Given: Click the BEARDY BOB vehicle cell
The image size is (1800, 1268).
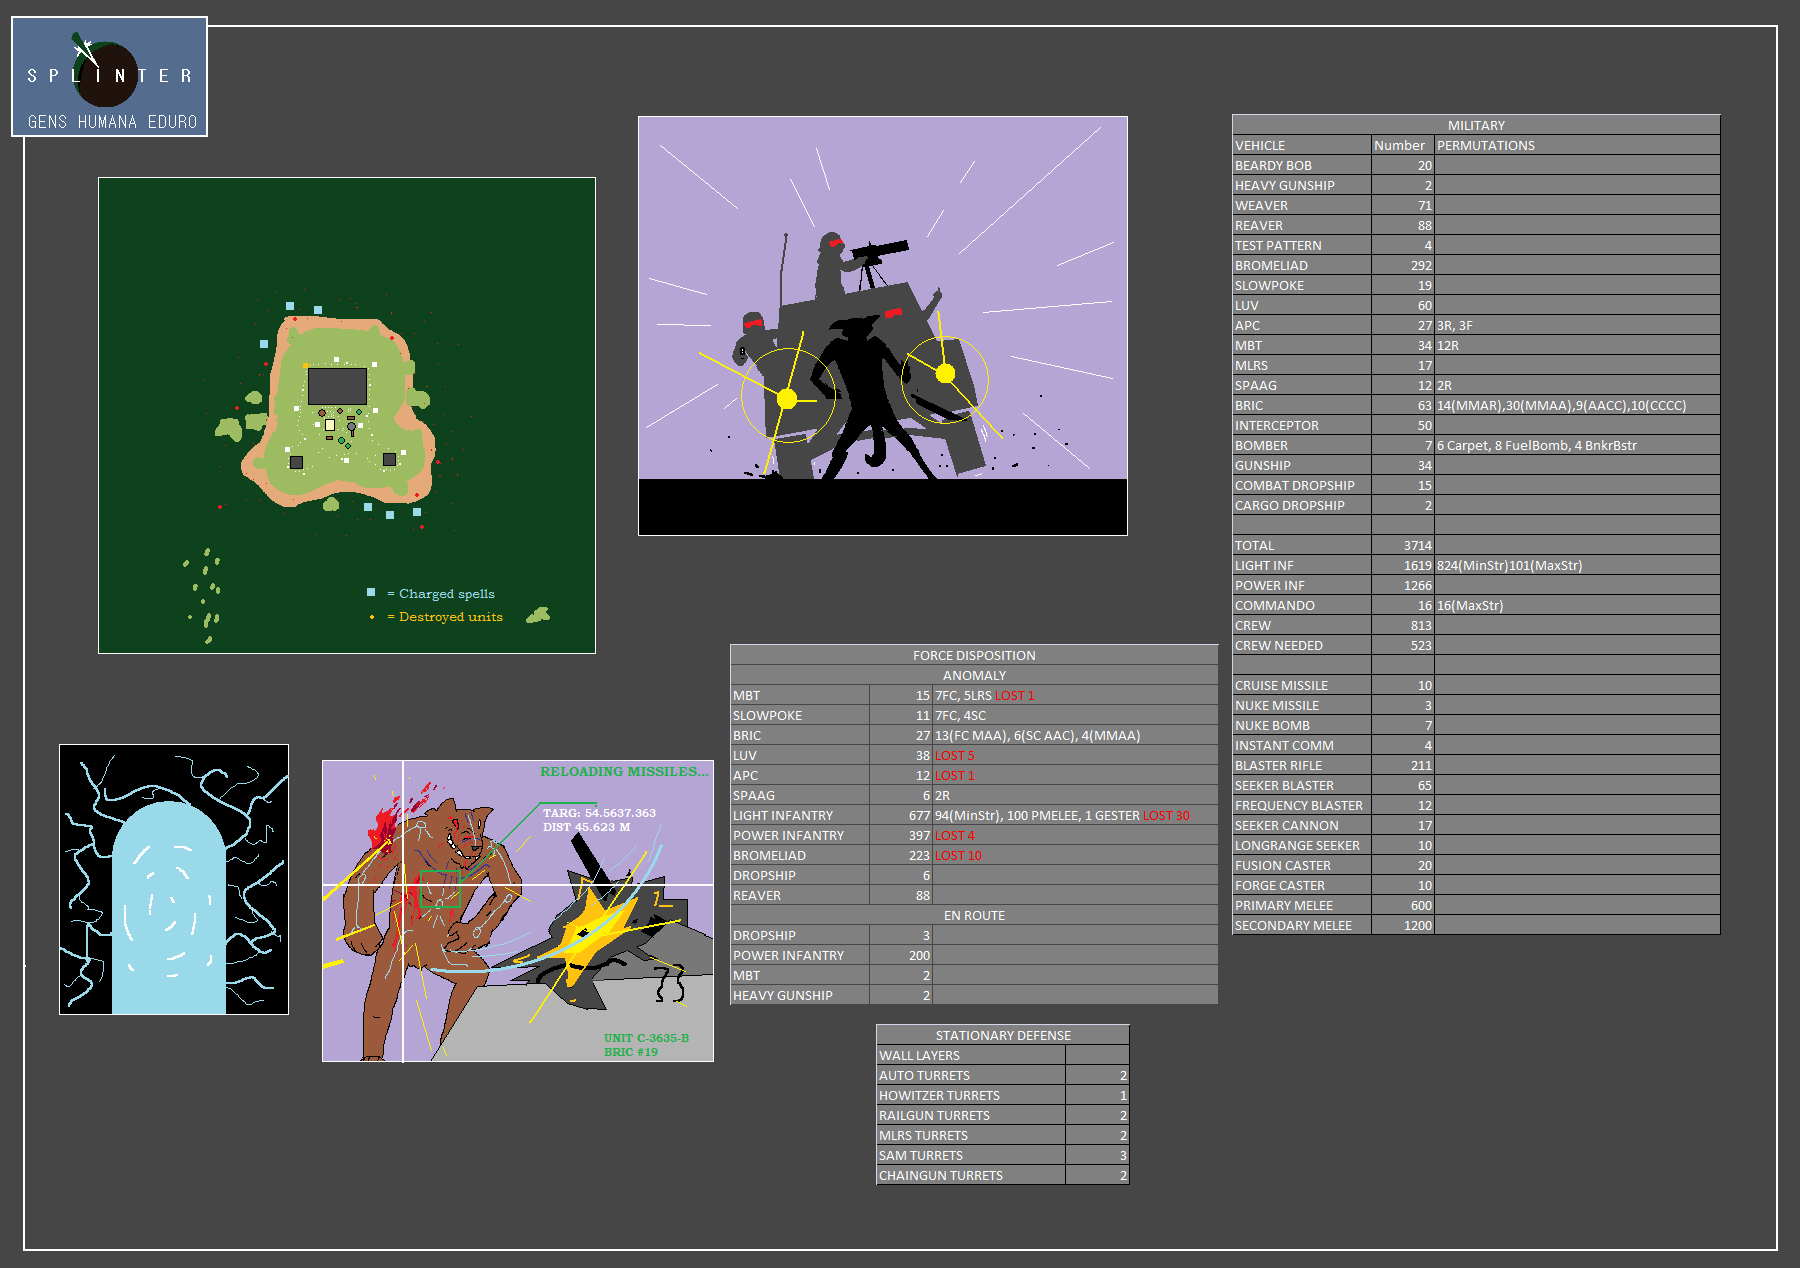Looking at the screenshot, I should 1273,165.
